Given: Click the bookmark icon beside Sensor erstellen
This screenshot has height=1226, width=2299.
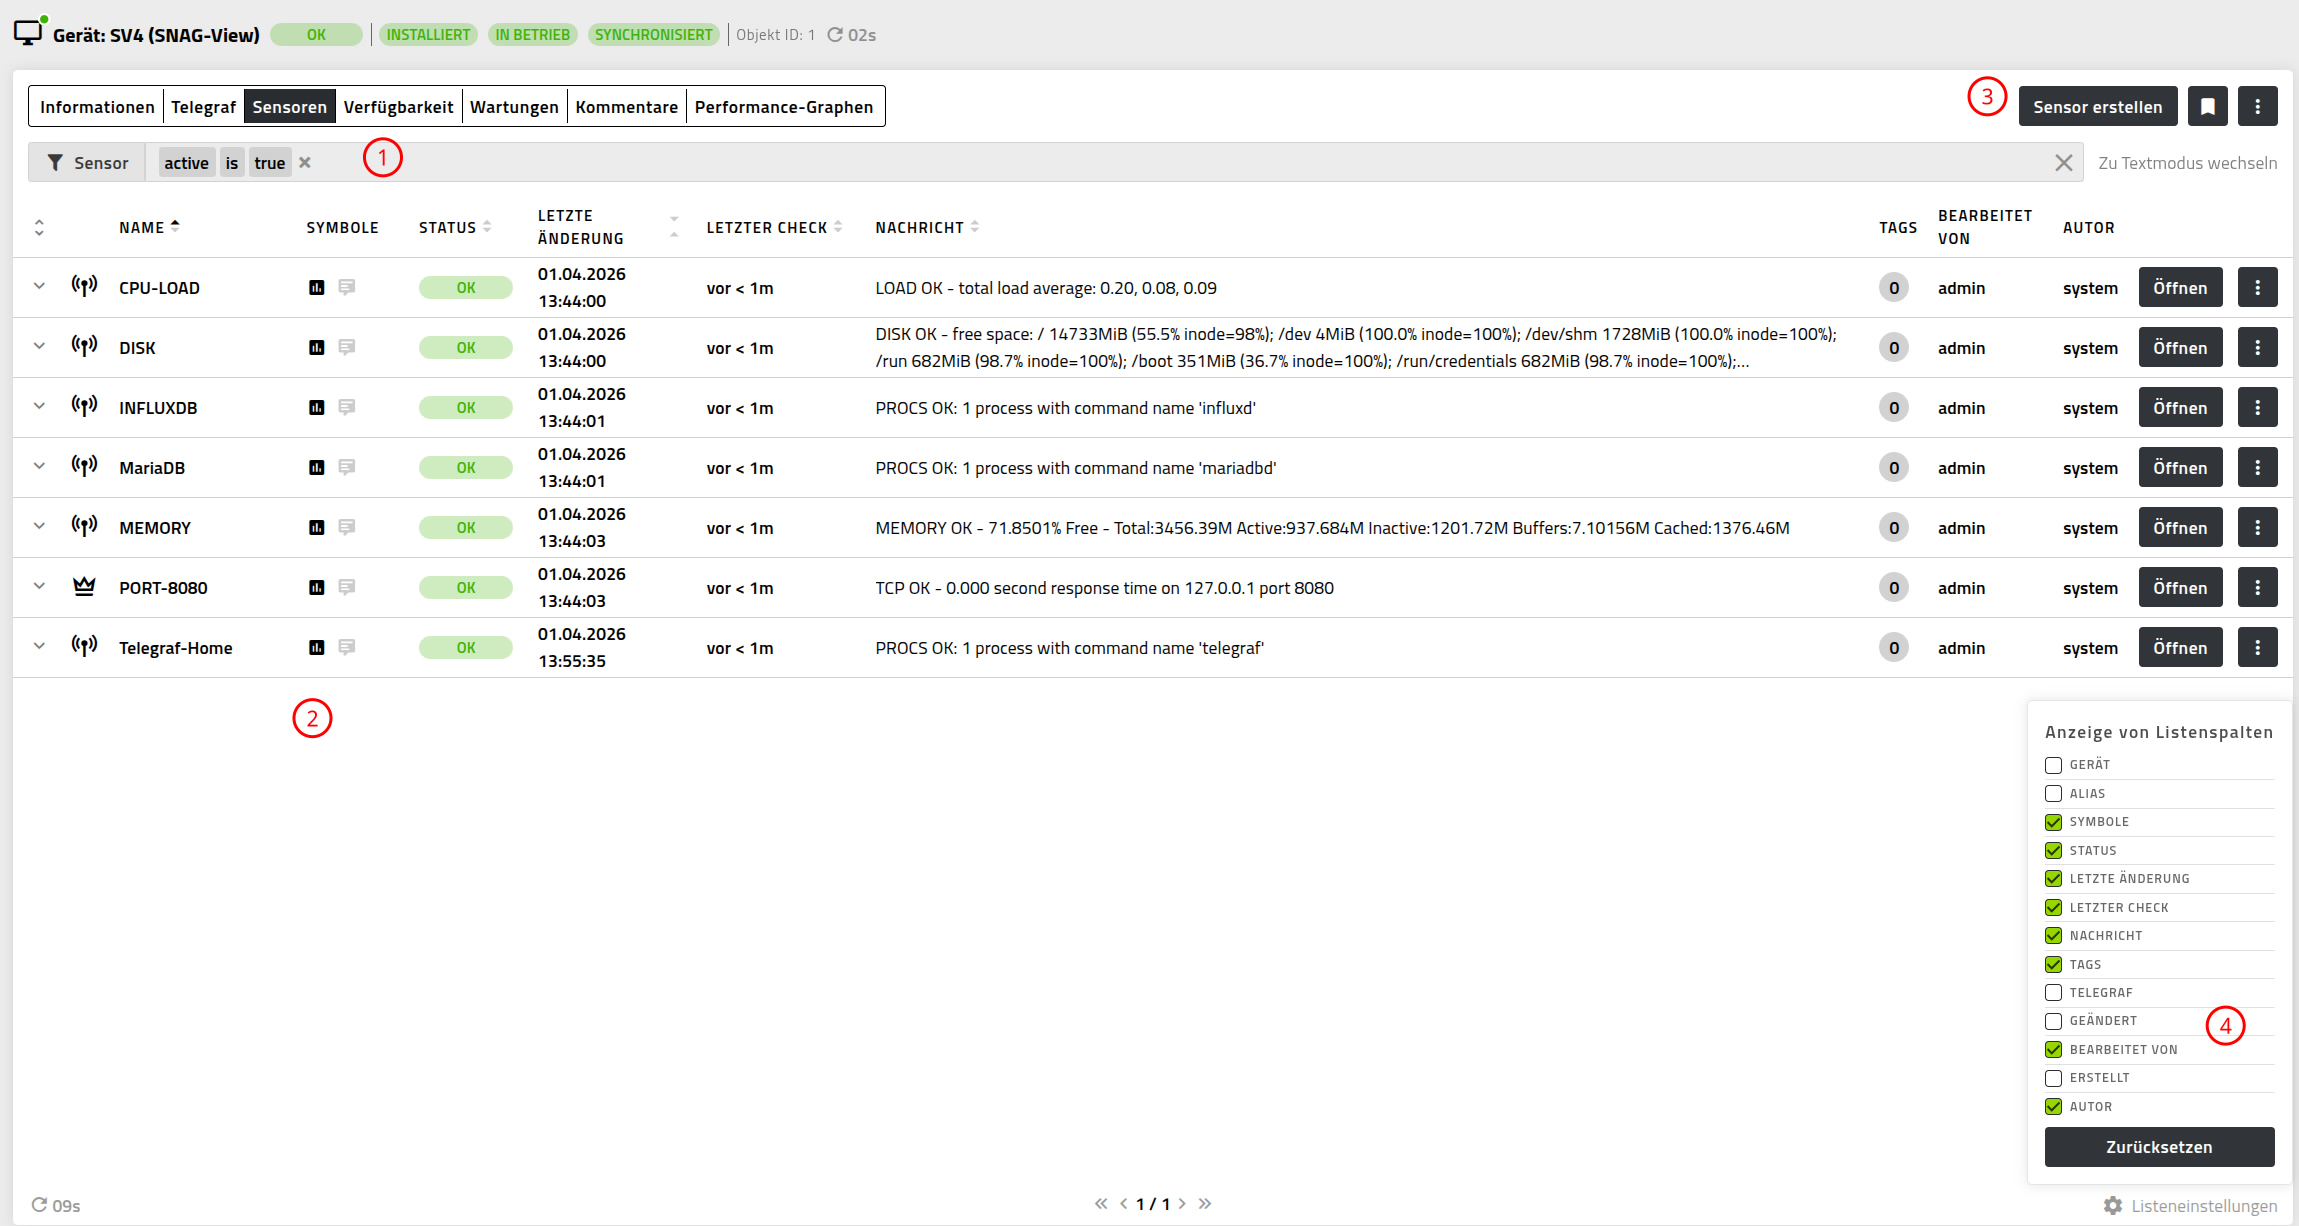Looking at the screenshot, I should pyautogui.click(x=2207, y=106).
